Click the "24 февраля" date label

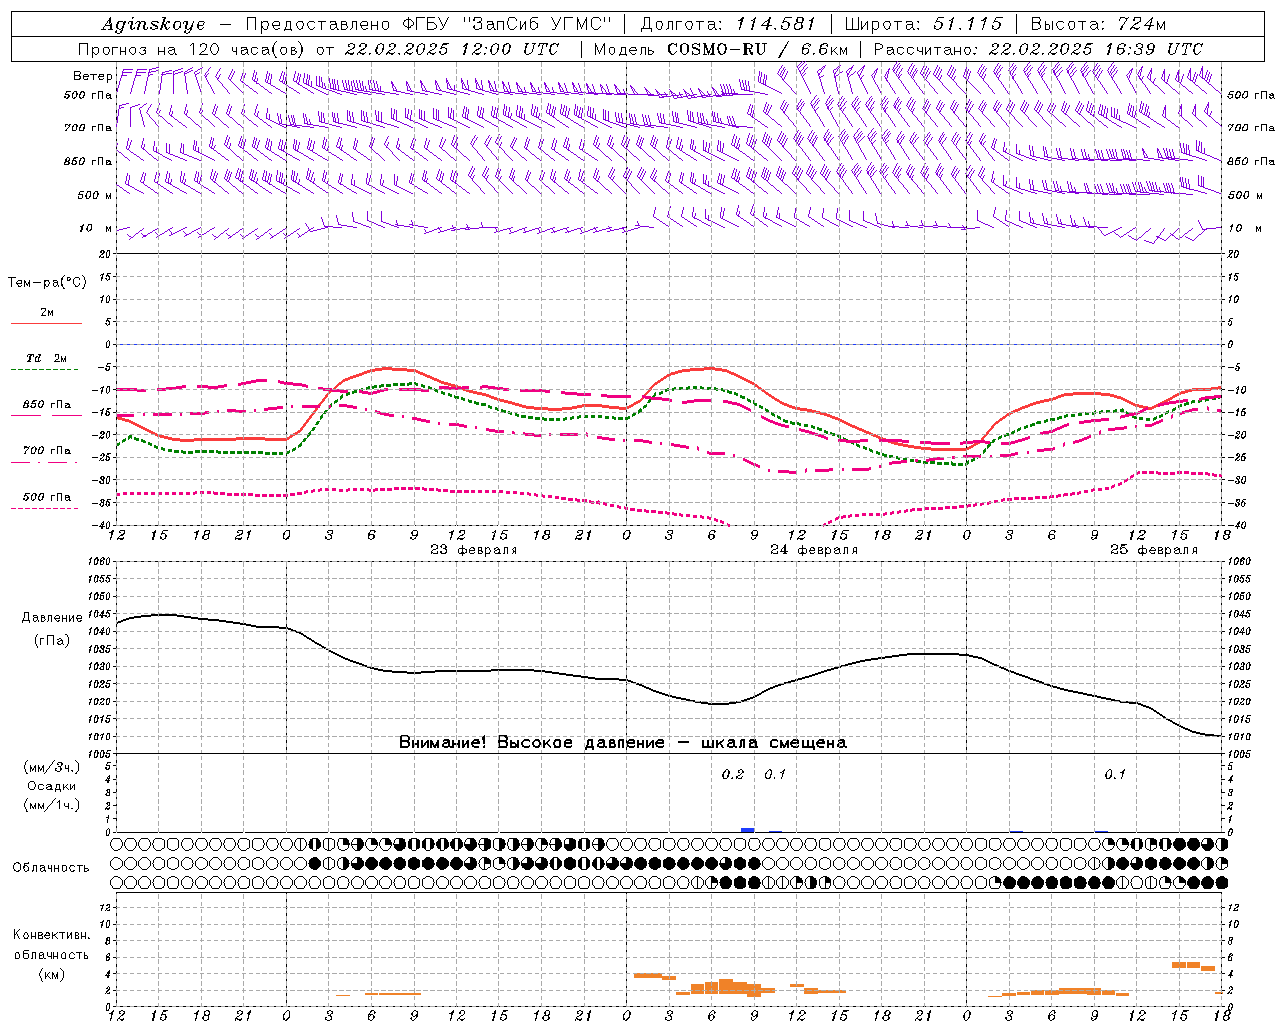814,550
